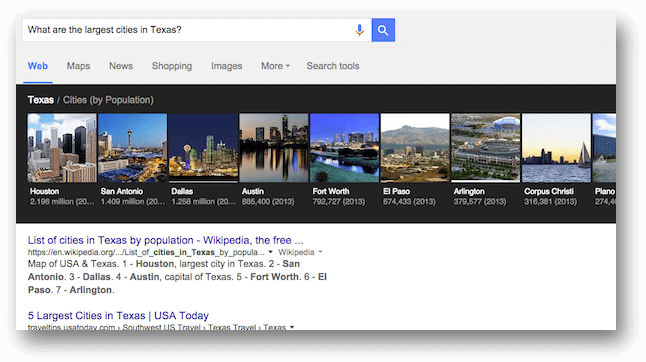Click the Arlington name label

[x=469, y=192]
